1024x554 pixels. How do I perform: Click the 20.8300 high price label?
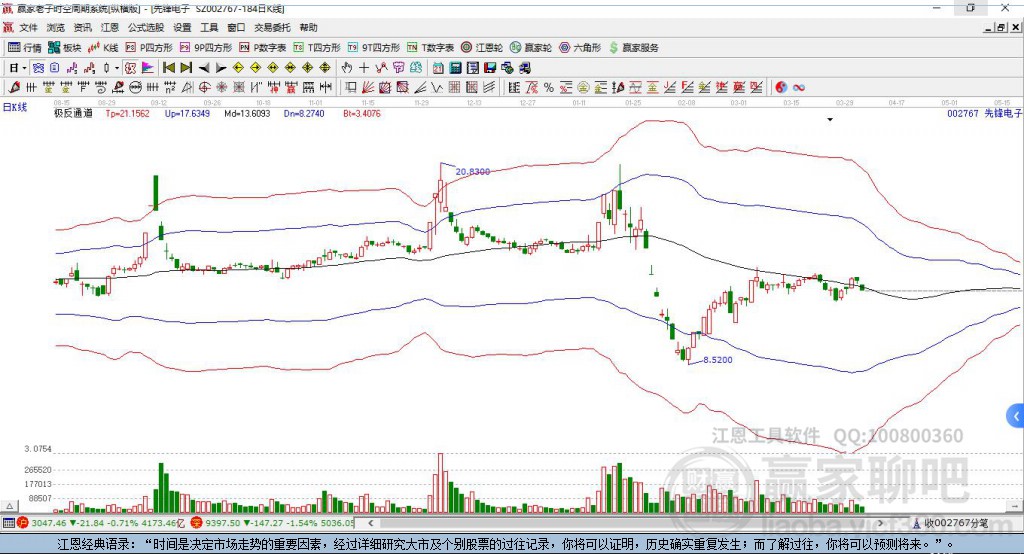473,171
